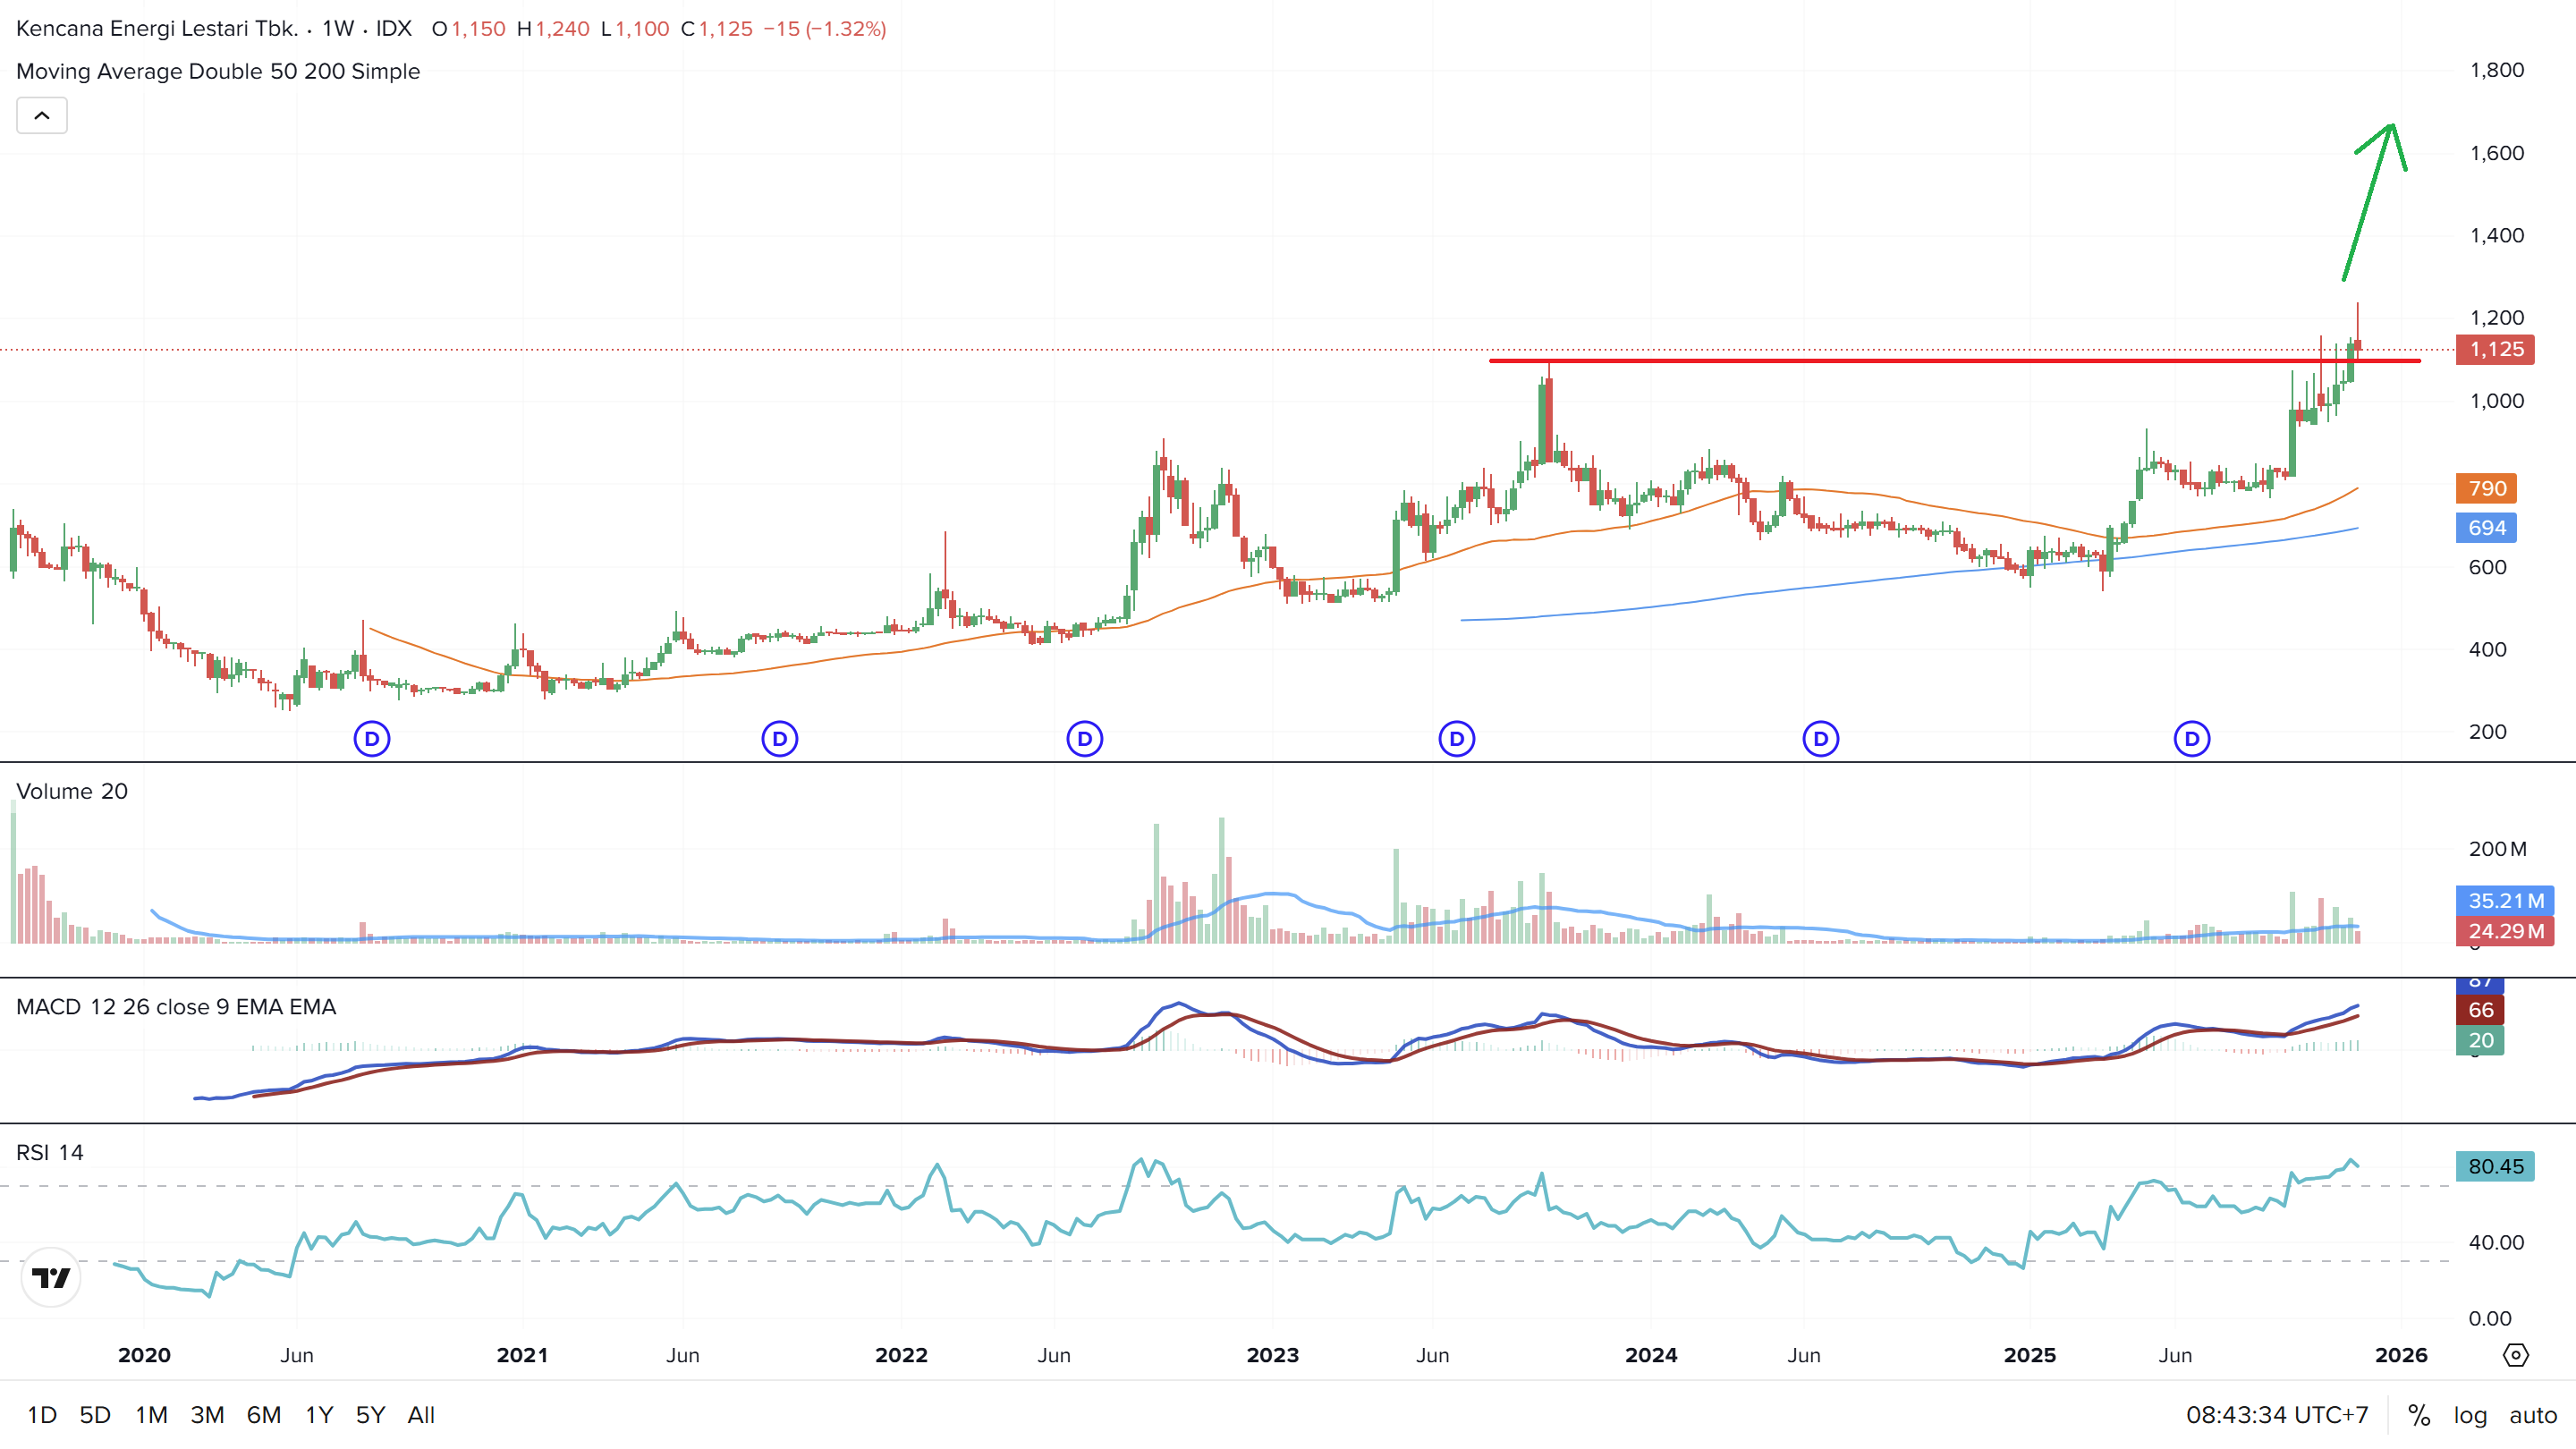The width and height of the screenshot is (2576, 1449).
Task: Click the TradingView logo icon
Action: point(50,1277)
